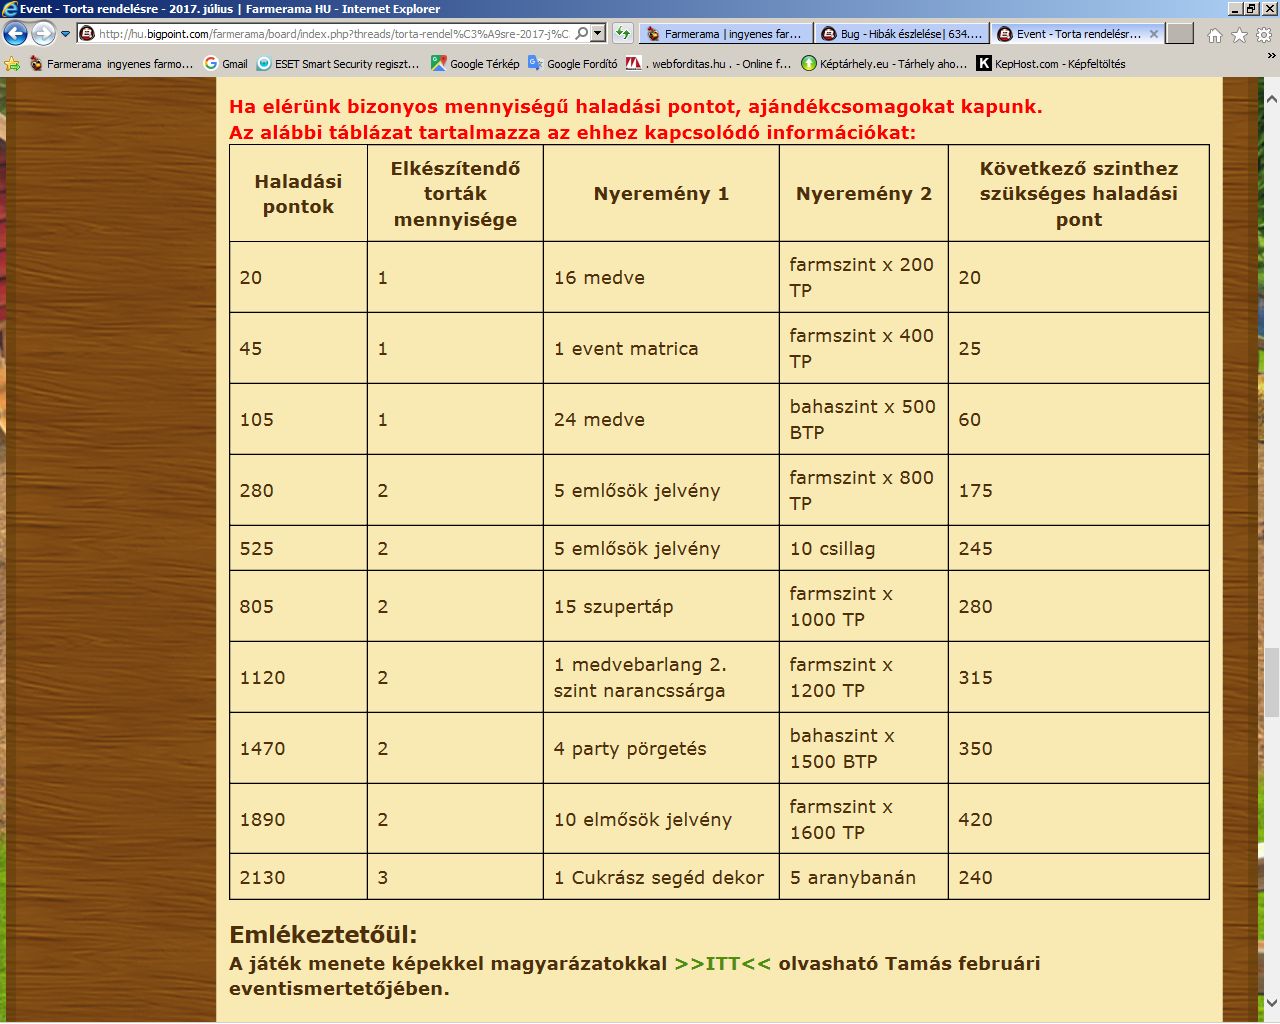
Task: Open the Gmail bookmark
Action: (x=226, y=63)
